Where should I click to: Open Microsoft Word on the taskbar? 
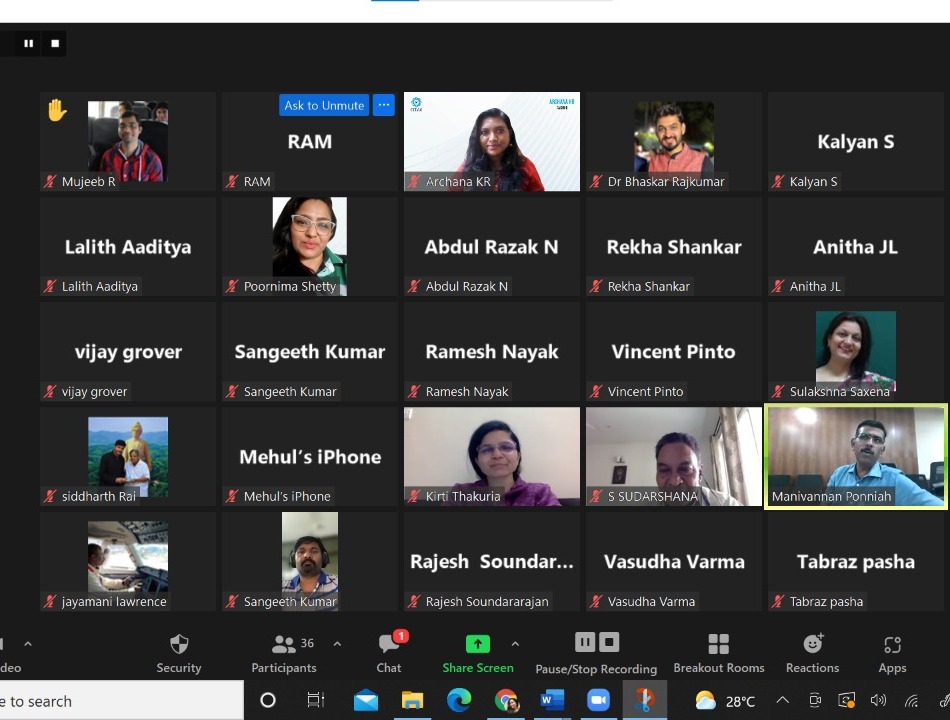coord(552,701)
